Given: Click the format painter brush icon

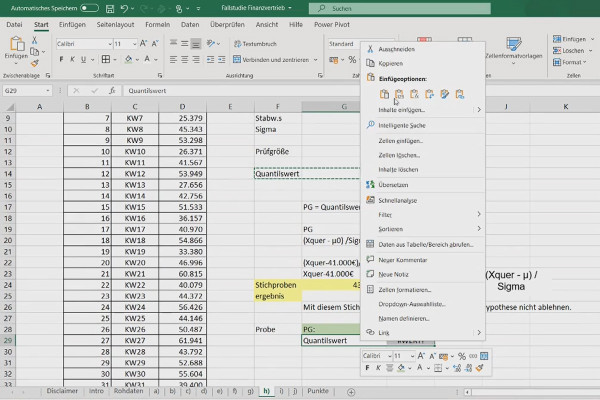Looking at the screenshot, I should pos(34,63).
